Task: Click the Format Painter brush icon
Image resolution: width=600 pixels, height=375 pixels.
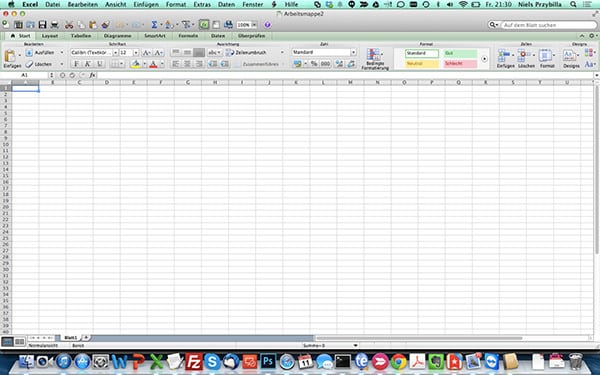Action: (x=106, y=25)
